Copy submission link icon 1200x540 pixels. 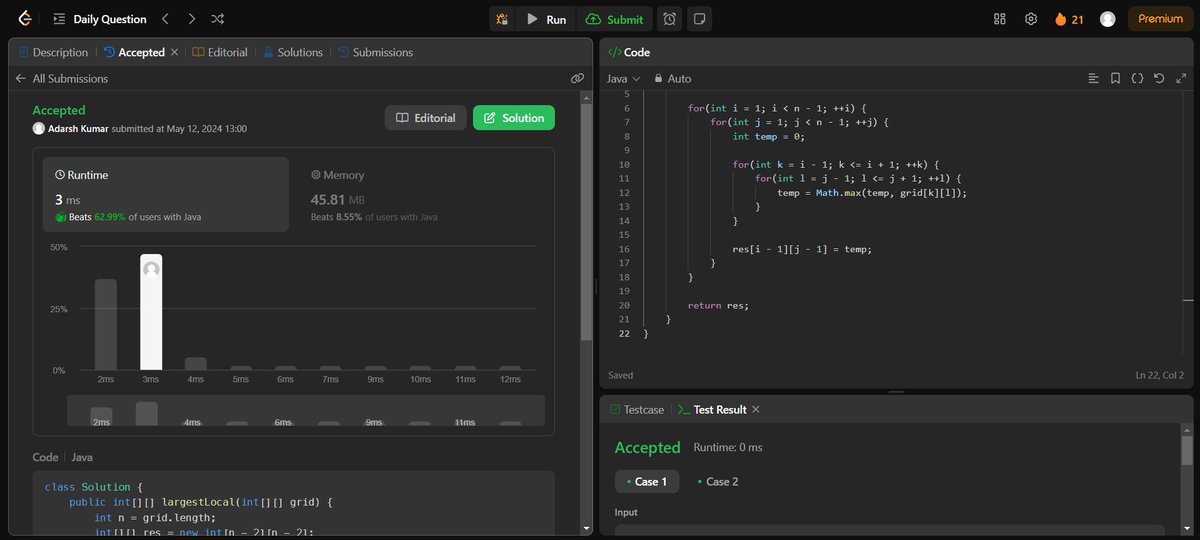point(577,78)
